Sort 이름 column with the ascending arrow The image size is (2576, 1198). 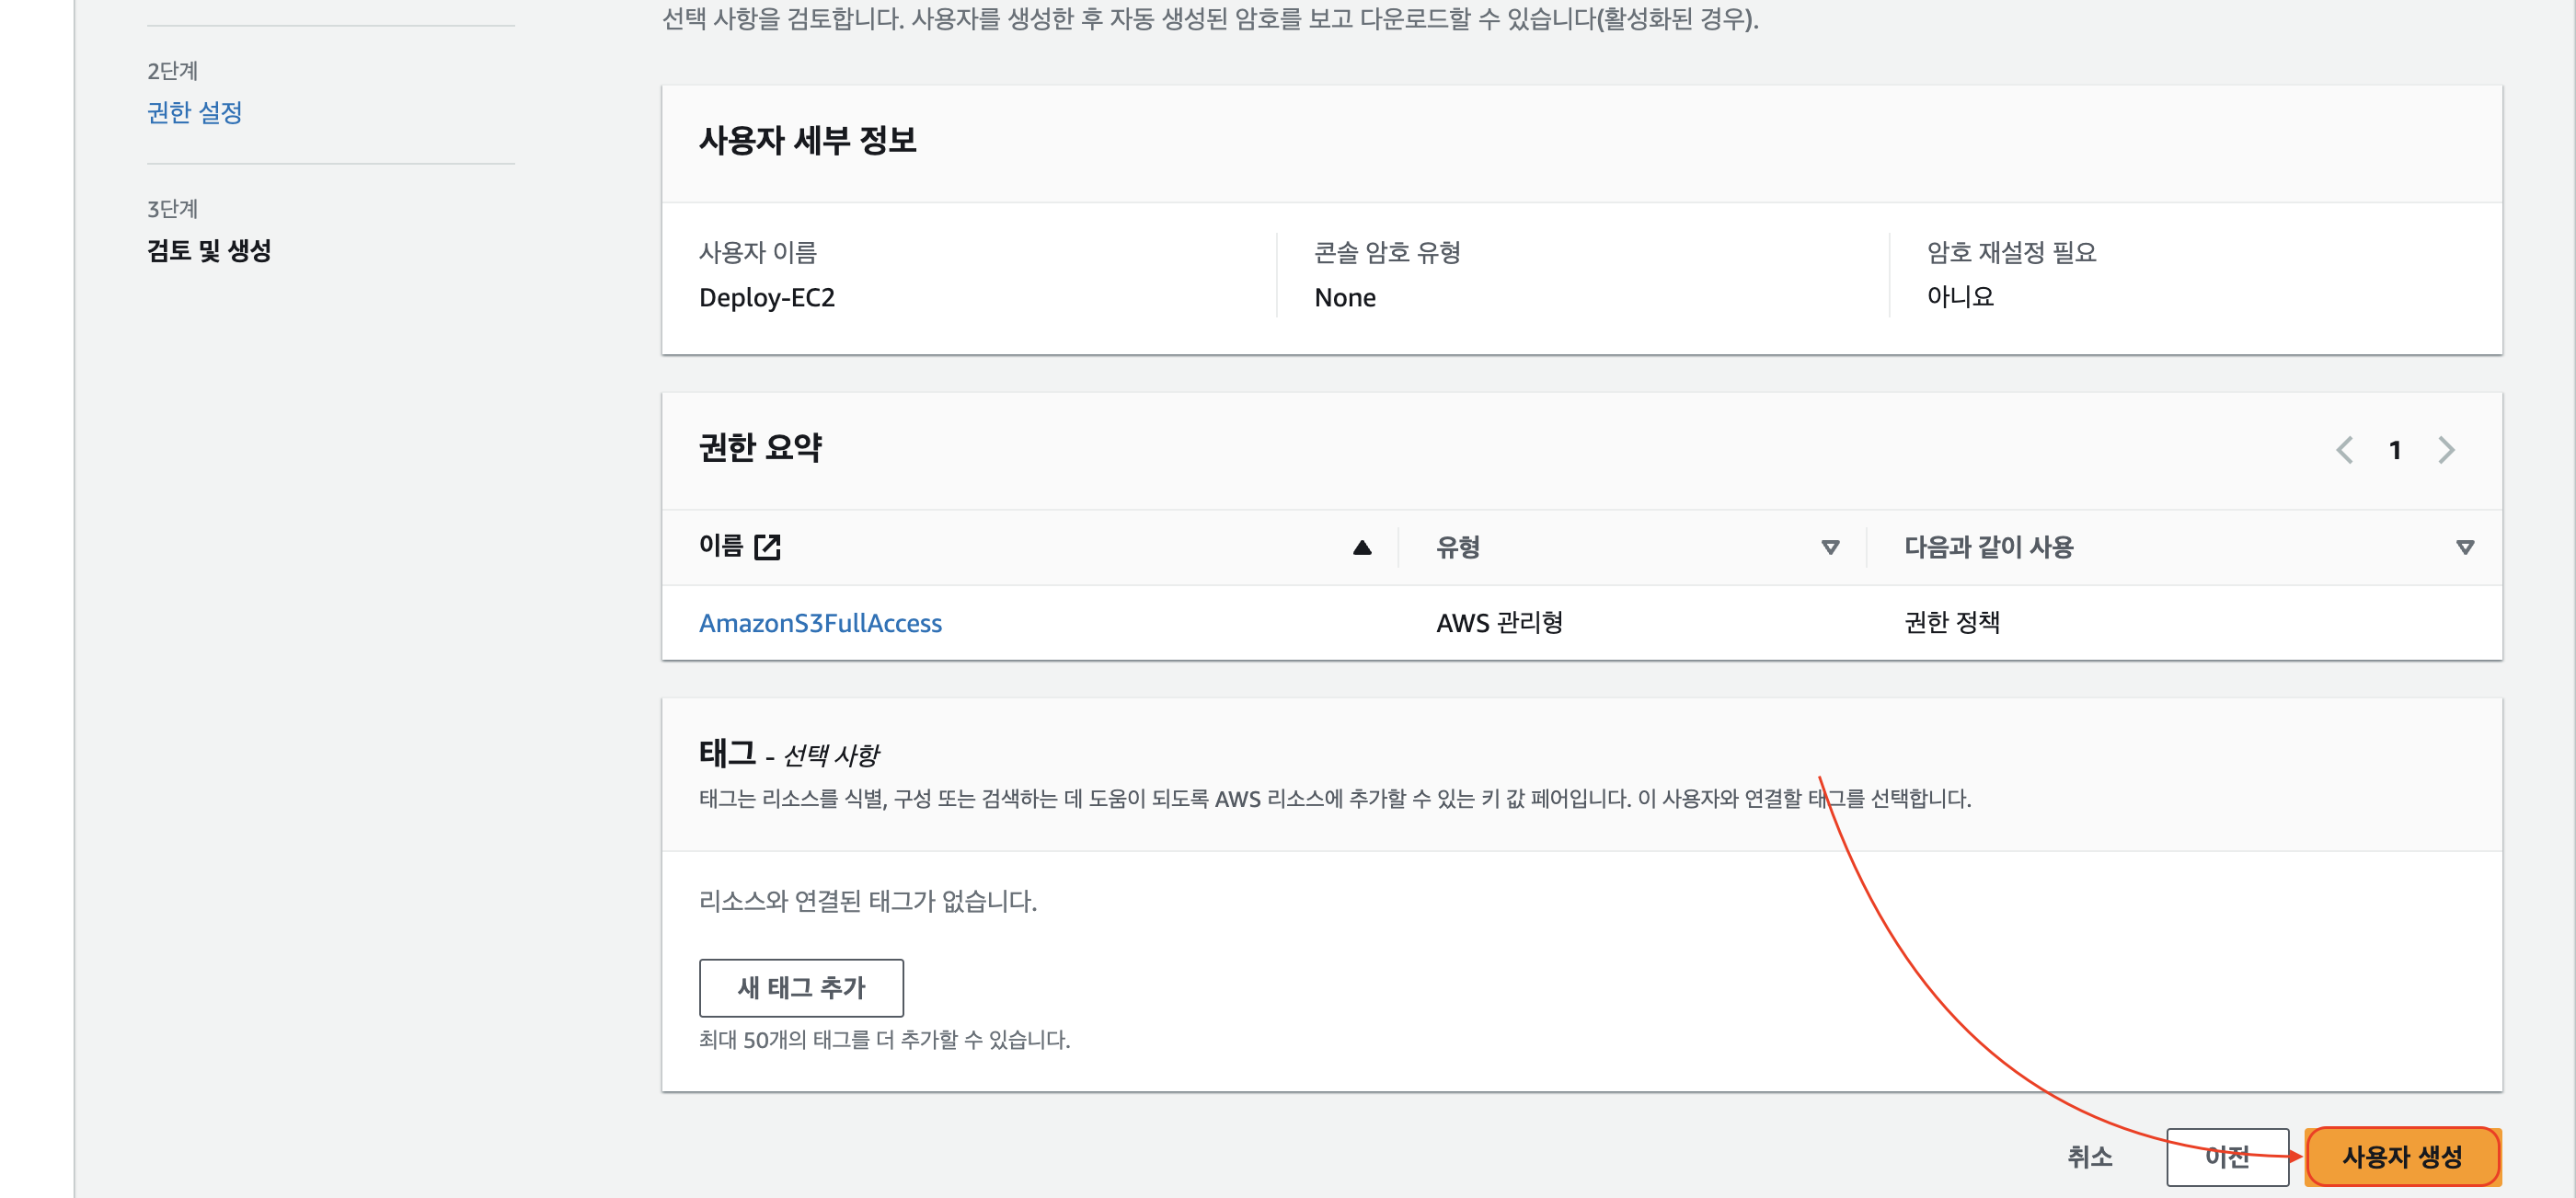(x=1361, y=547)
